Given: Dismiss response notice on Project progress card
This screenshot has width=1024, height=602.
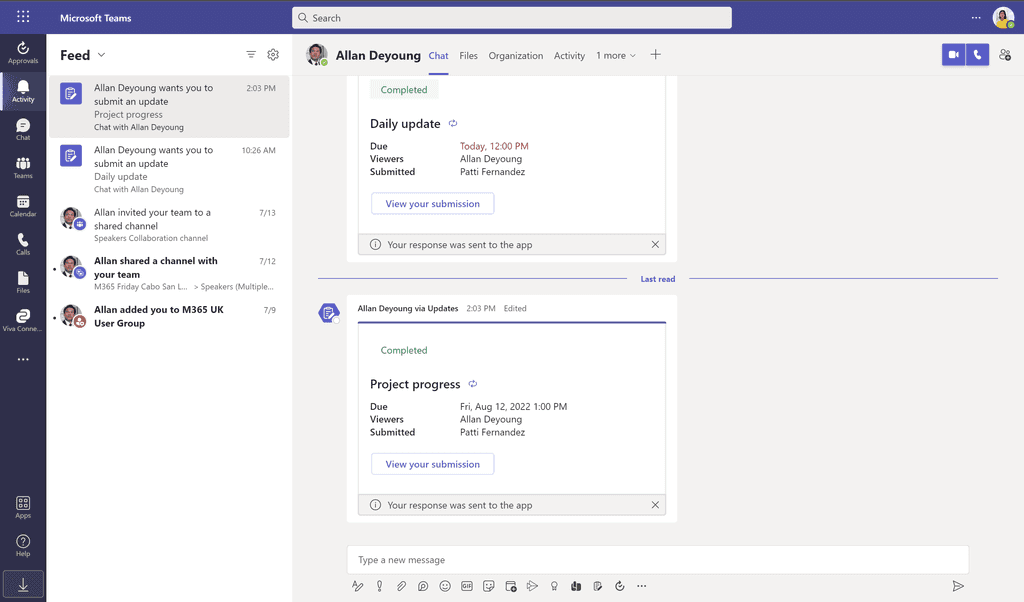Looking at the screenshot, I should (x=655, y=505).
